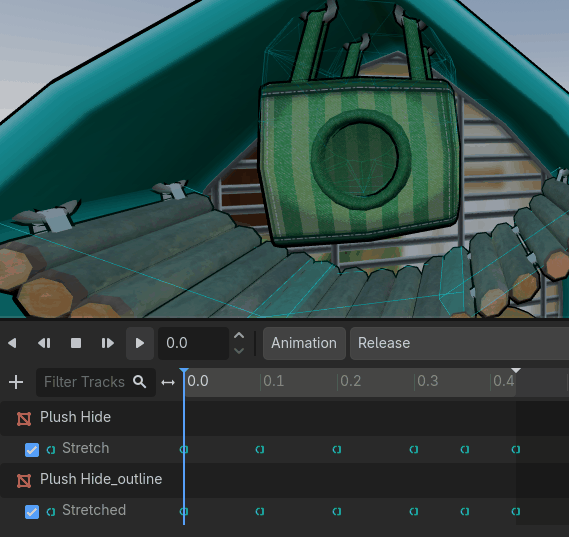Click the magnifier icon in Filter Tracks

point(140,382)
